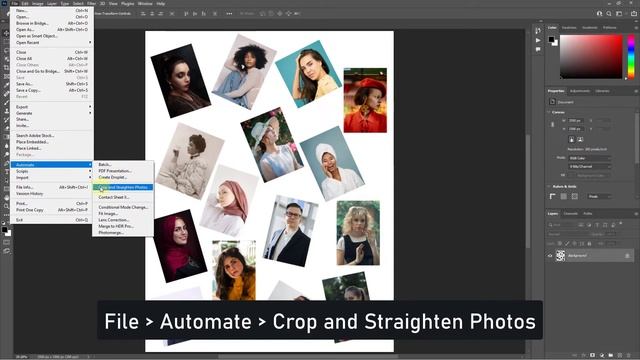
Task: Choose Crop and Straighten Photos
Action: click(123, 187)
